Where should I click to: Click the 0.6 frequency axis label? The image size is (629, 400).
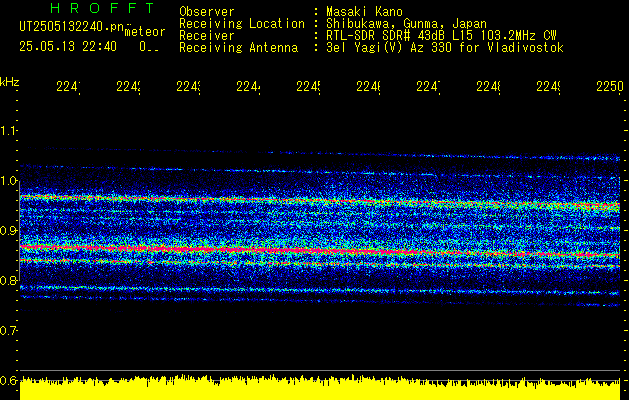click(8, 380)
